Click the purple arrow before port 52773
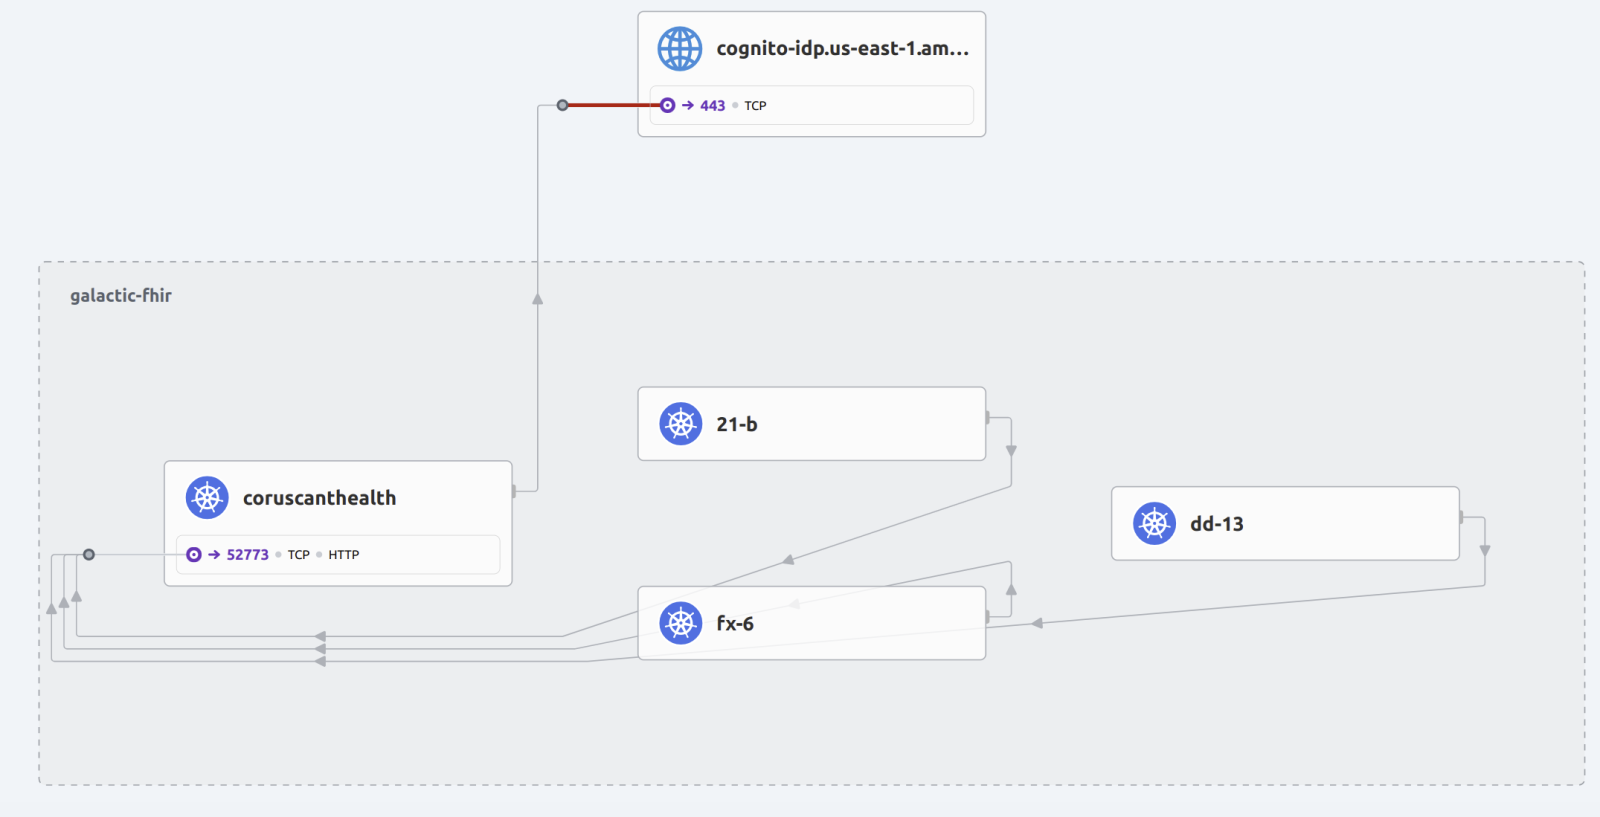 point(214,554)
